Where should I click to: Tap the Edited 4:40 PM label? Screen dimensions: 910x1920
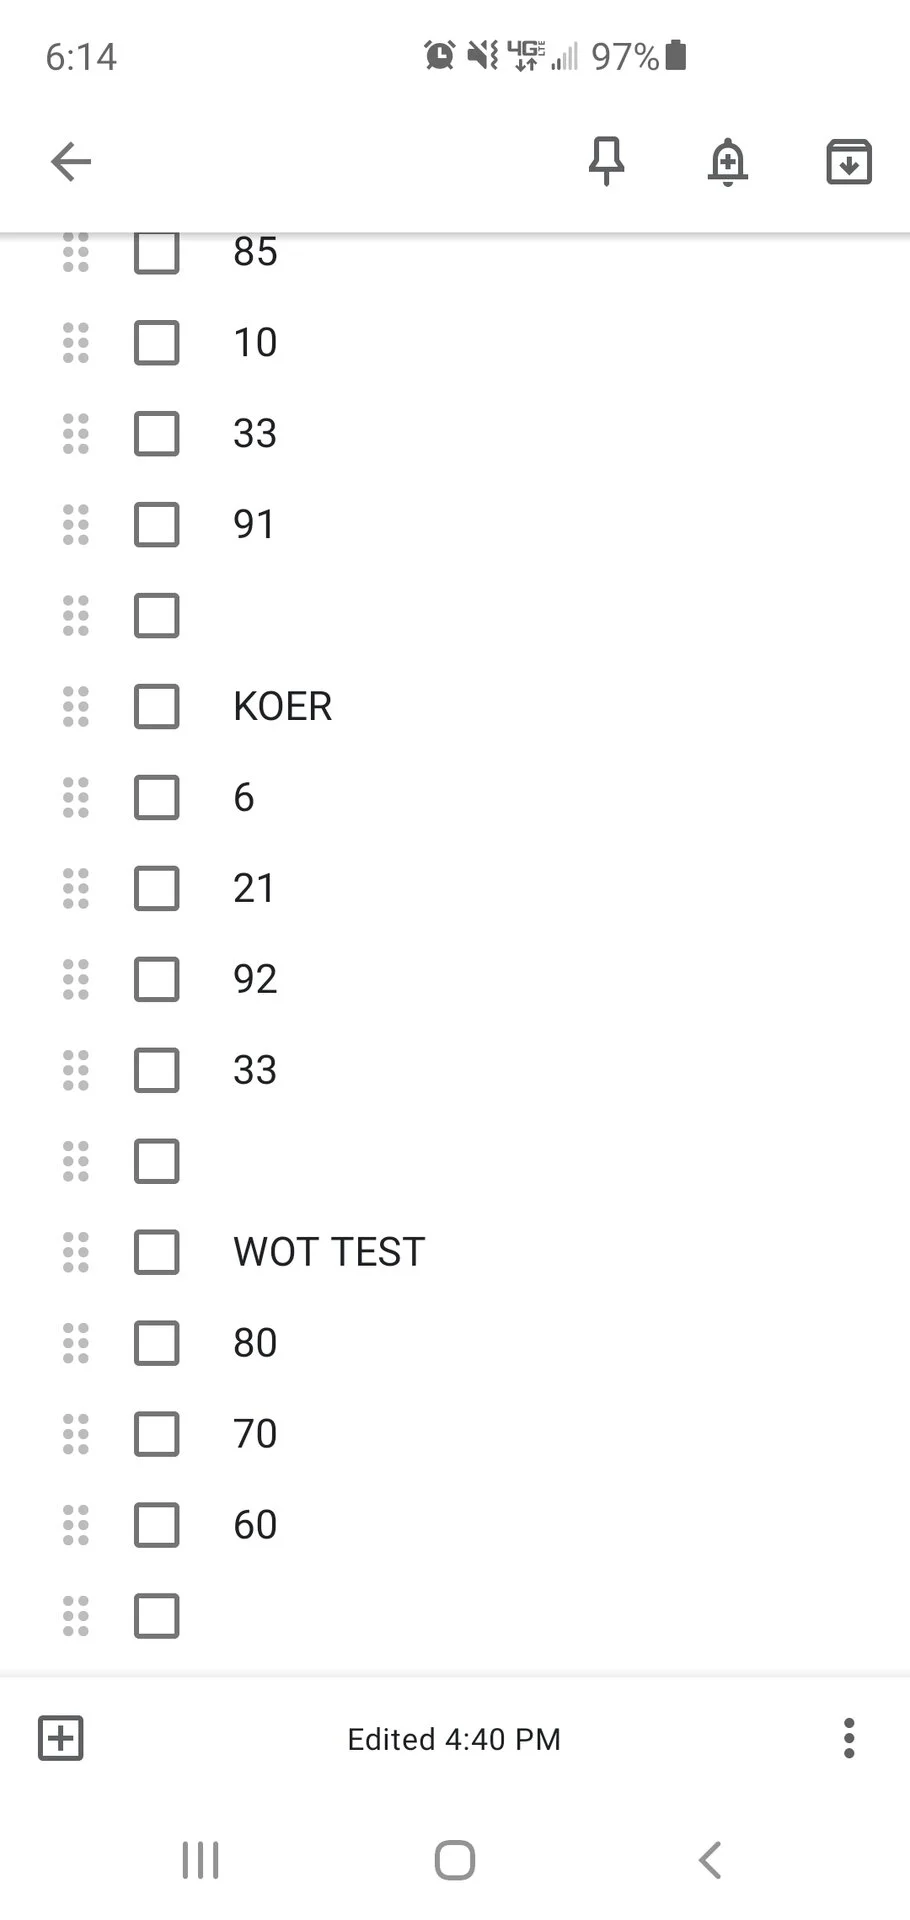(x=454, y=1739)
